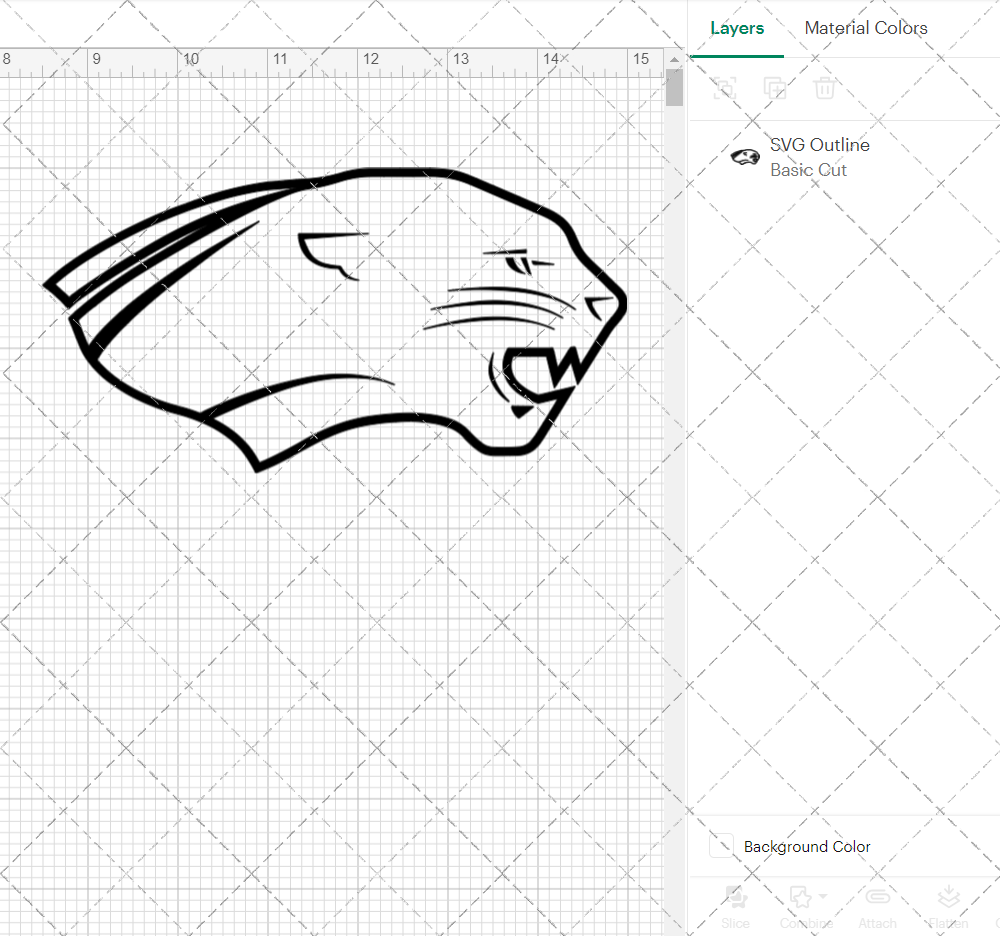Click the Duplicate layer icon
Screen dimensions: 1000x936
pyautogui.click(x=775, y=88)
